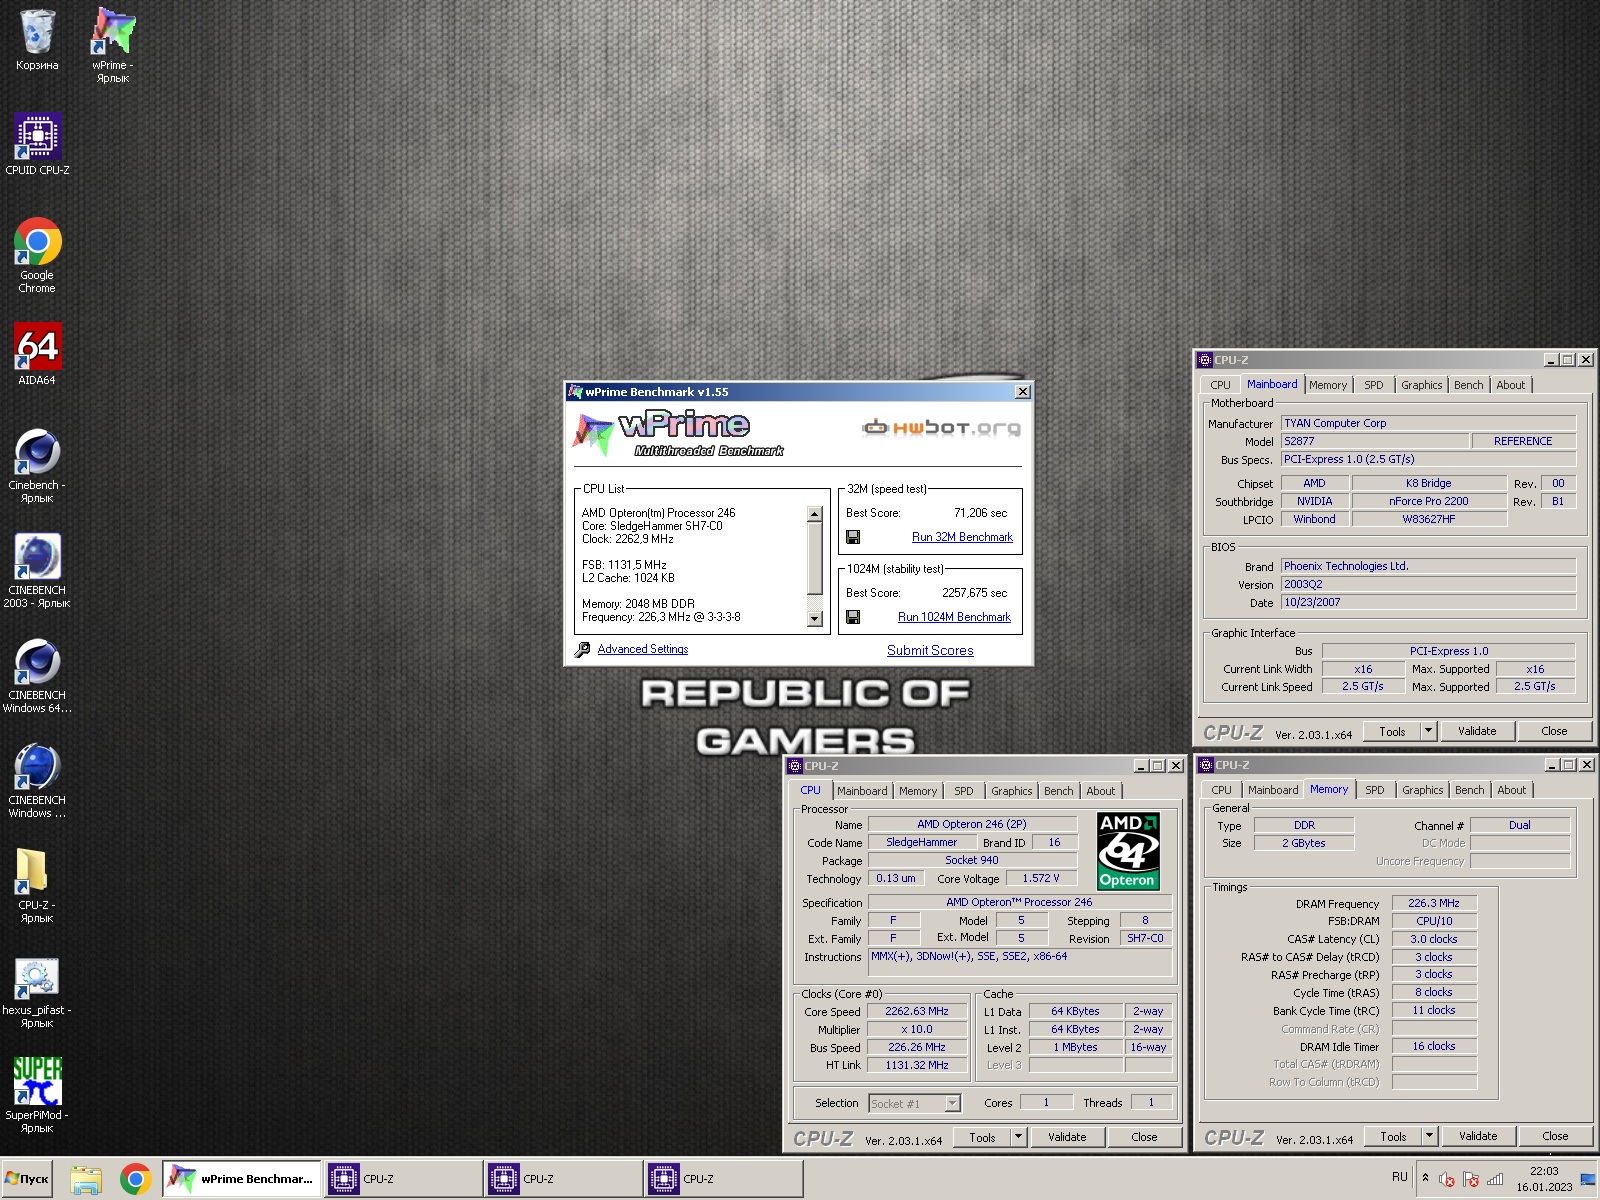1600x1200 pixels.
Task: Open CINEBENCH Windows 64 shortcut
Action: (37, 676)
